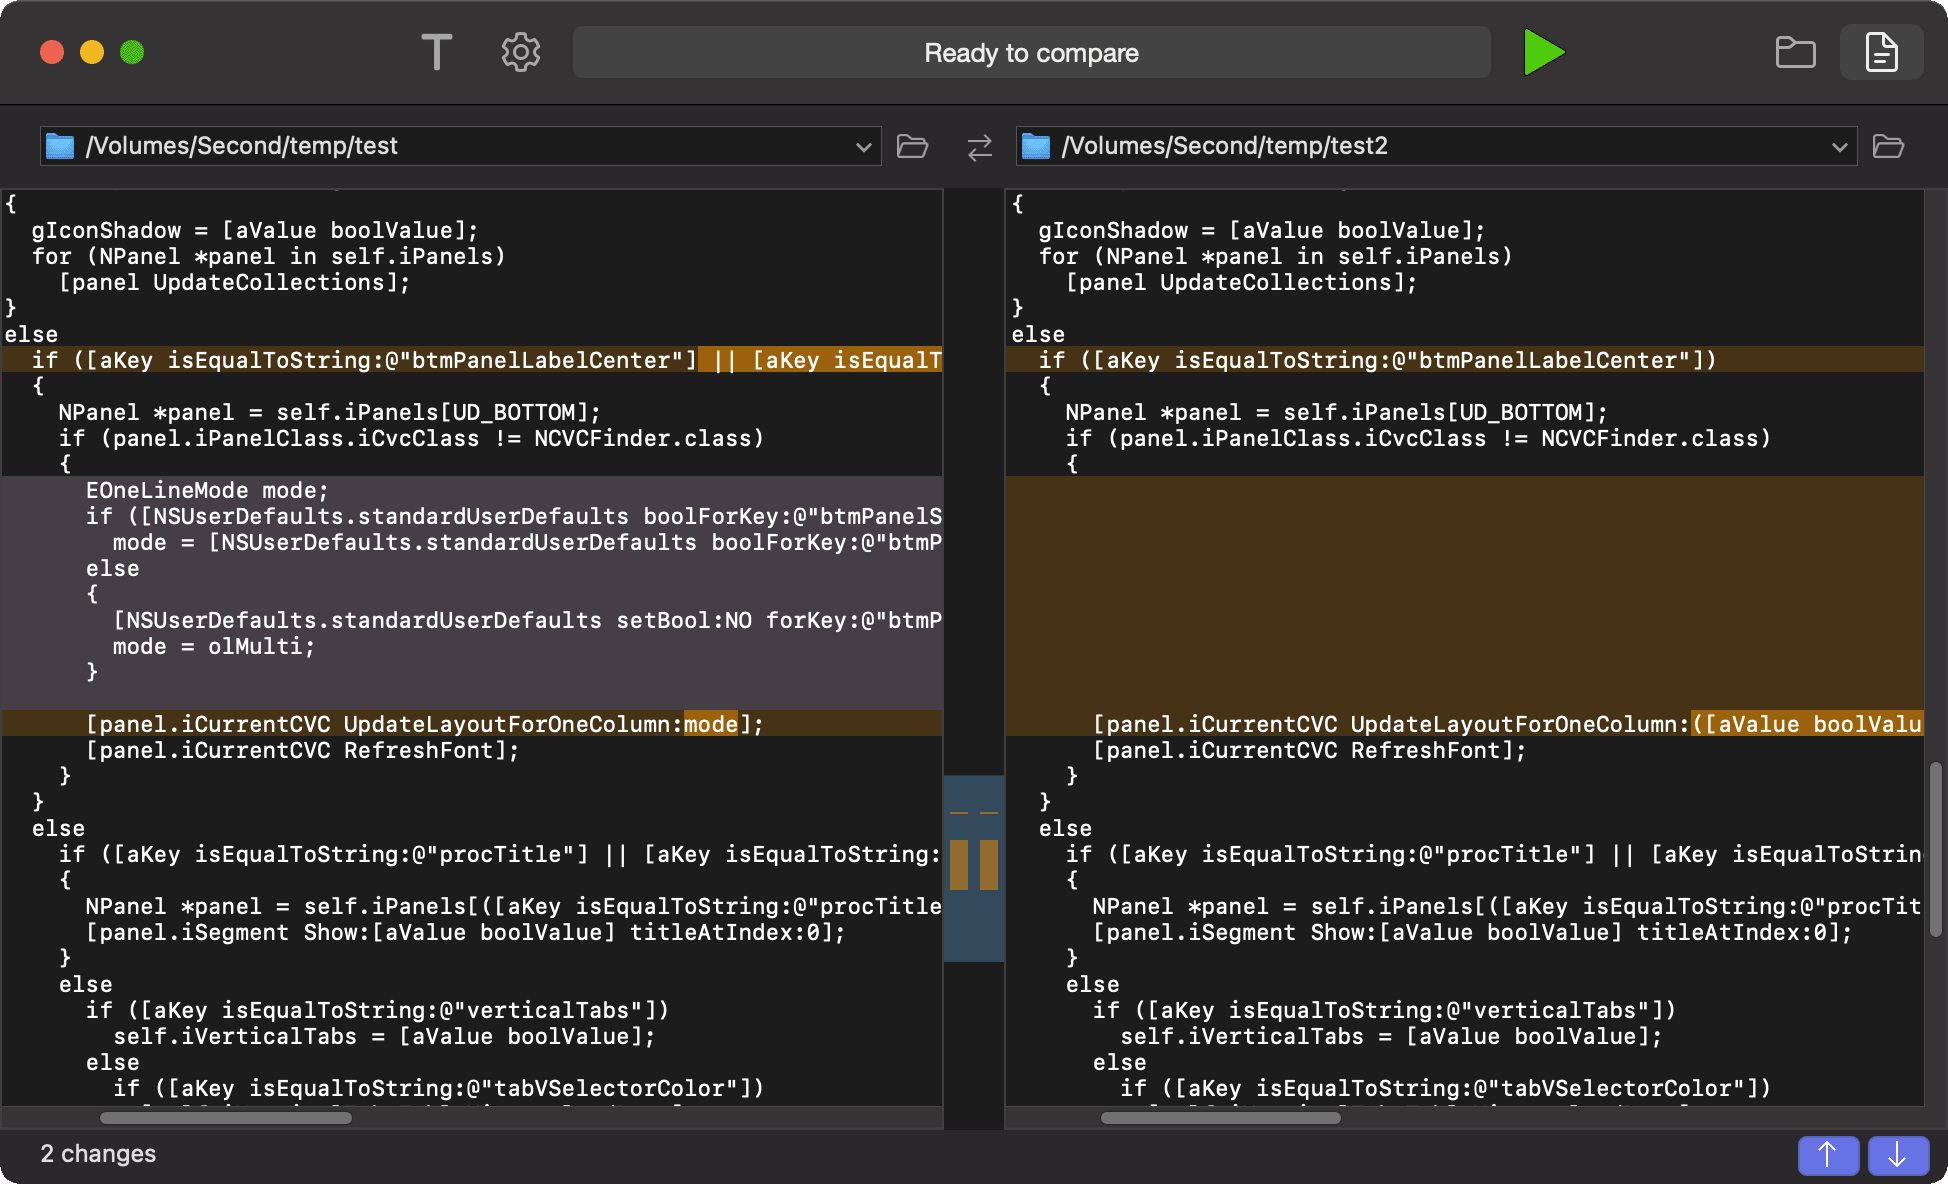Screen dimensions: 1948x1184
Task: Browse for left folder /Volumes/Second/temp/test
Action: click(x=912, y=146)
